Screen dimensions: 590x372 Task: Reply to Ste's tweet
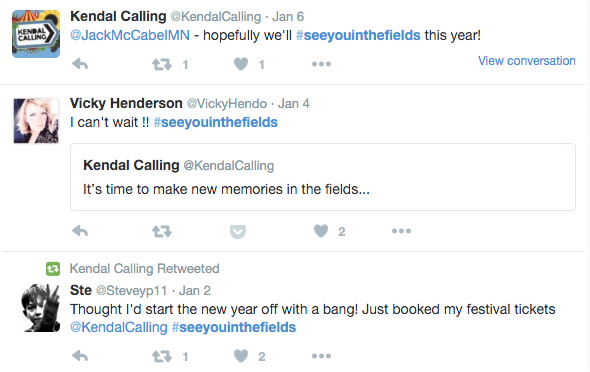tap(80, 356)
